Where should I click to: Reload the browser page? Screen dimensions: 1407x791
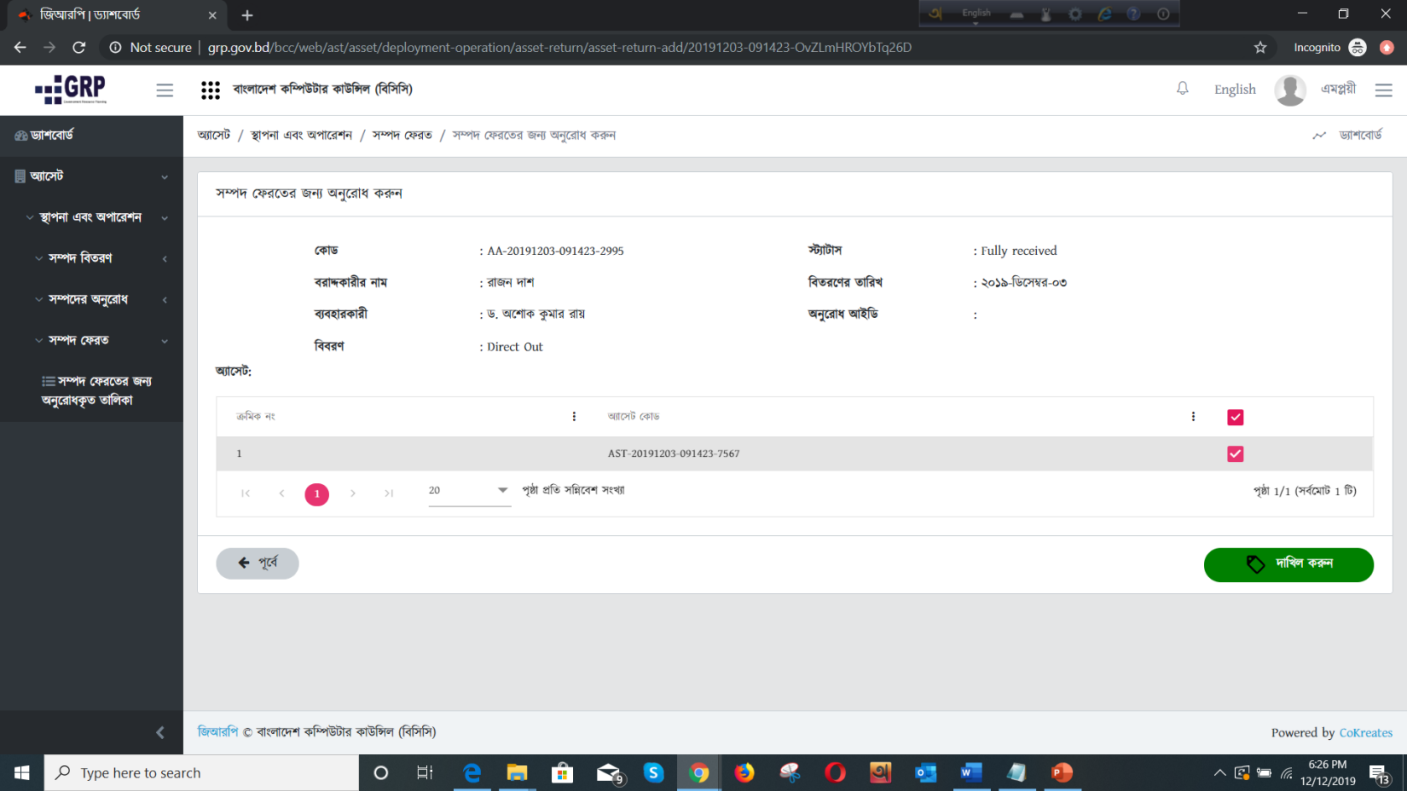(79, 47)
